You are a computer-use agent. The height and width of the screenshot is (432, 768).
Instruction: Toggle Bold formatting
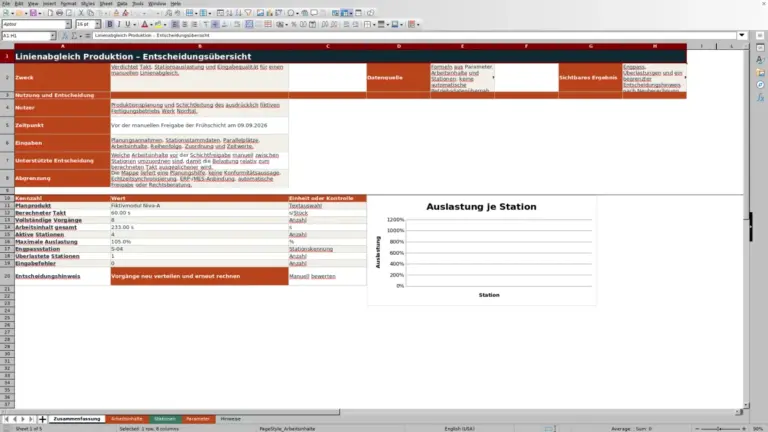[x=110, y=24]
